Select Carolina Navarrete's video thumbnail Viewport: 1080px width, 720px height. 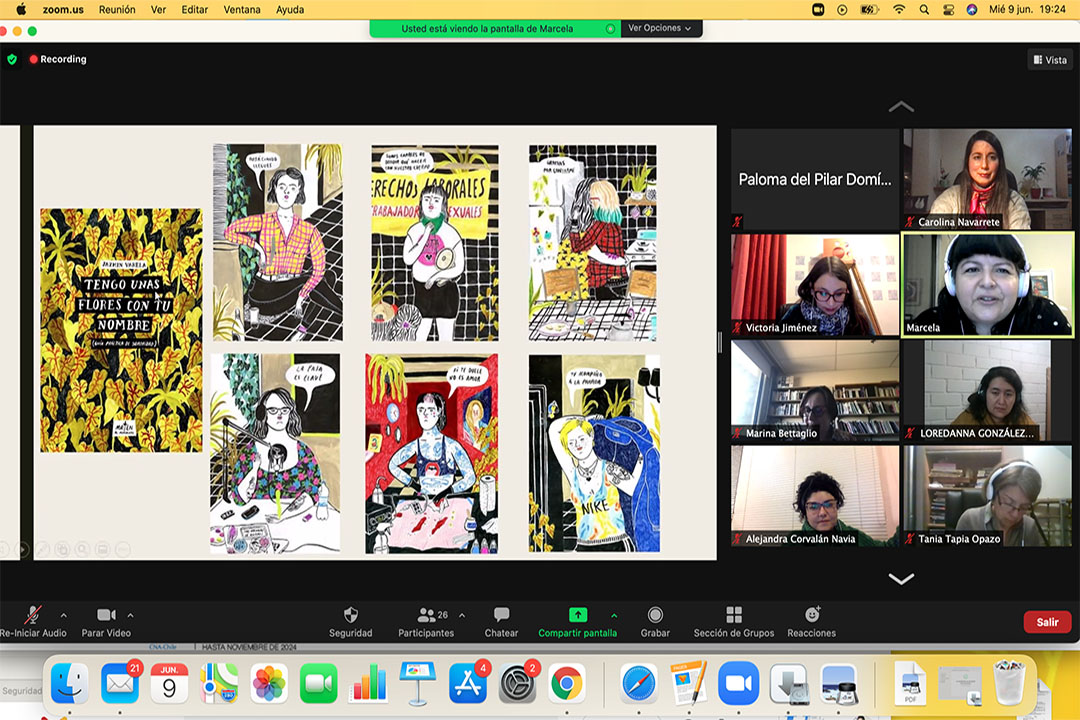click(x=987, y=179)
